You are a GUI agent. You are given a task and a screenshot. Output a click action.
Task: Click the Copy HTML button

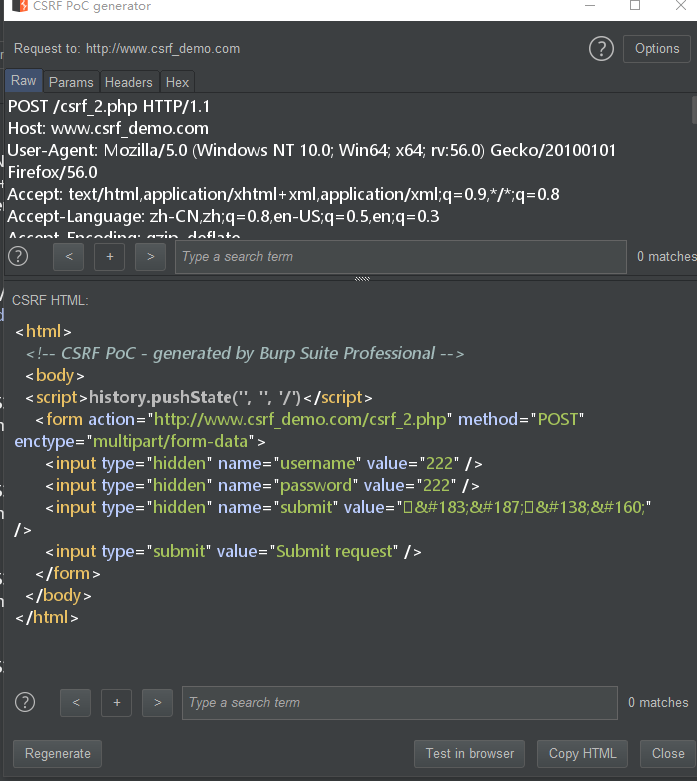[582, 754]
